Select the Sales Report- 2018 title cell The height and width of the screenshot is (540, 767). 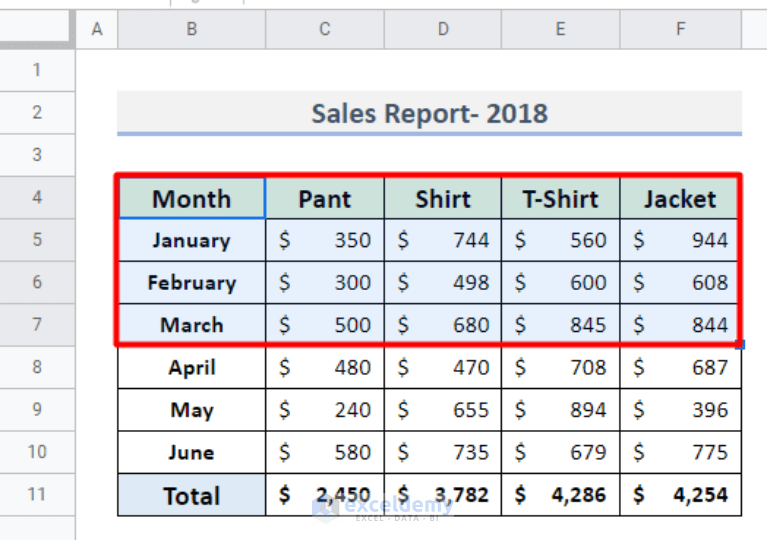tap(429, 113)
